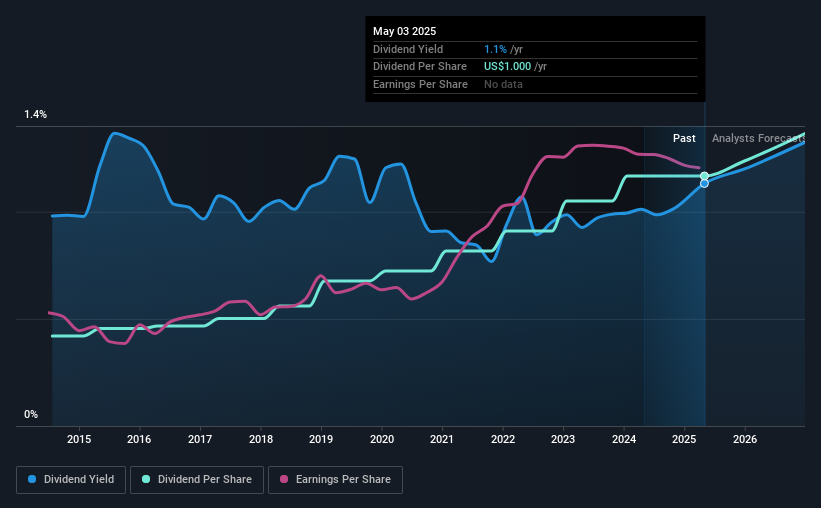This screenshot has width=821, height=508.
Task: Click the 1.1% dividend yield value
Action: [495, 49]
